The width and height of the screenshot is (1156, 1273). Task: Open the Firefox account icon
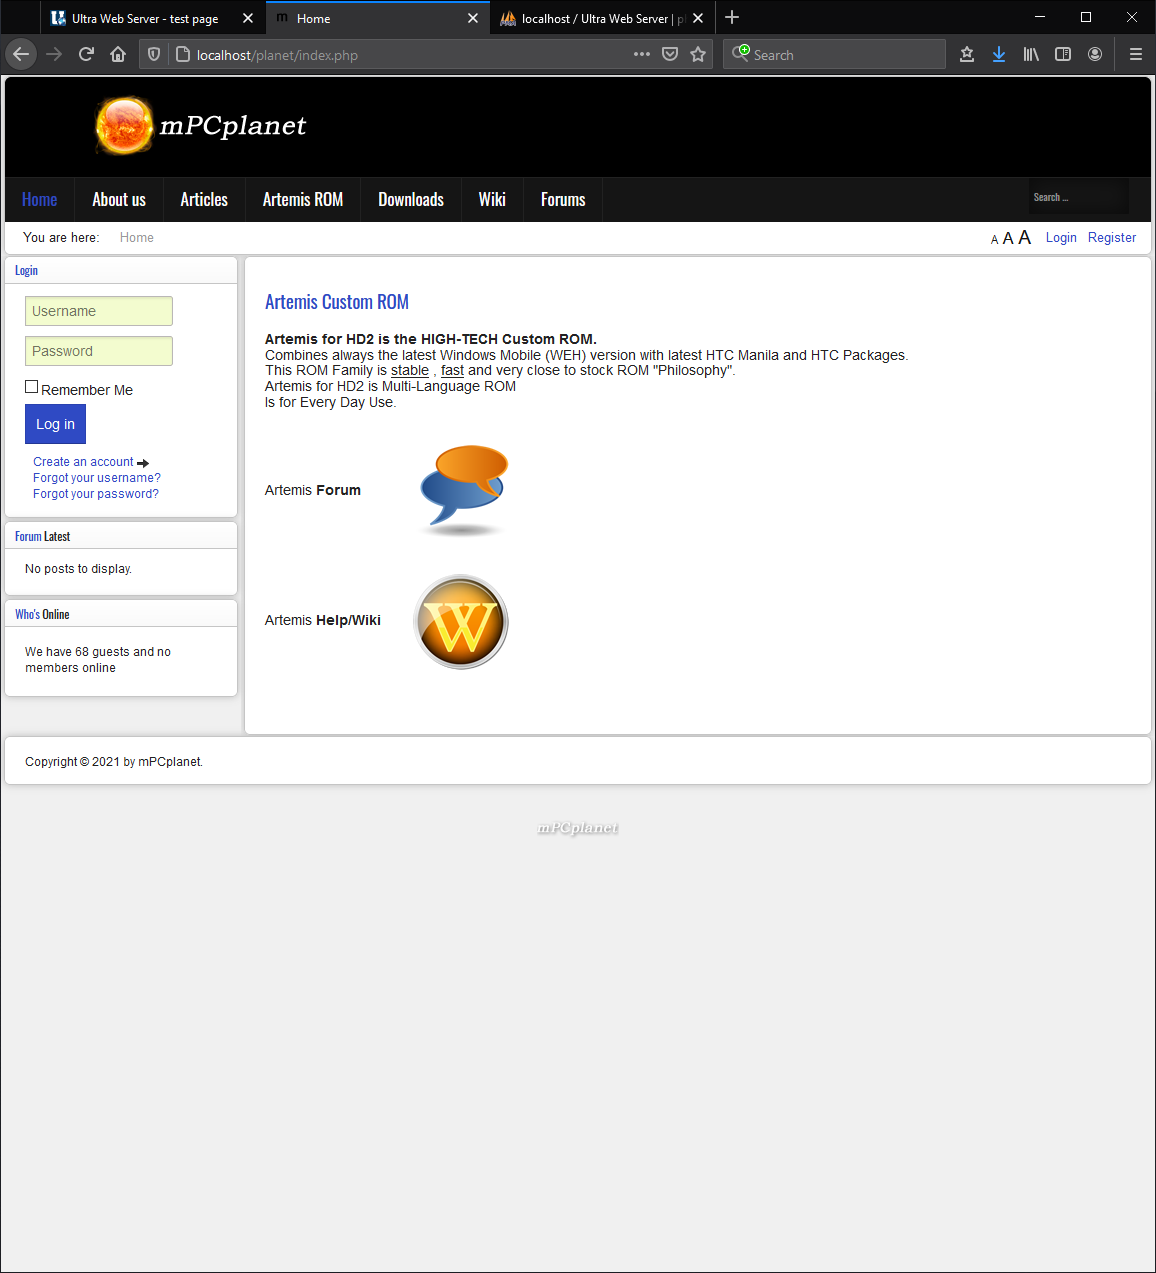1095,54
